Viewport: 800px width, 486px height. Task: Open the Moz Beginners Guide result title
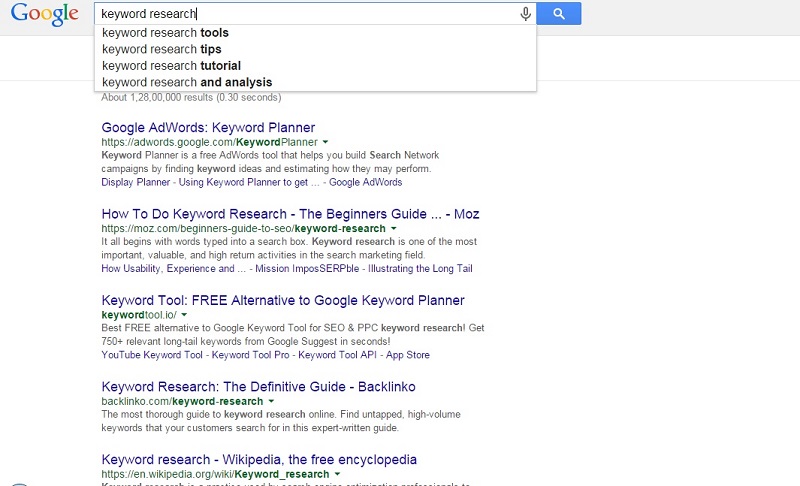(290, 214)
